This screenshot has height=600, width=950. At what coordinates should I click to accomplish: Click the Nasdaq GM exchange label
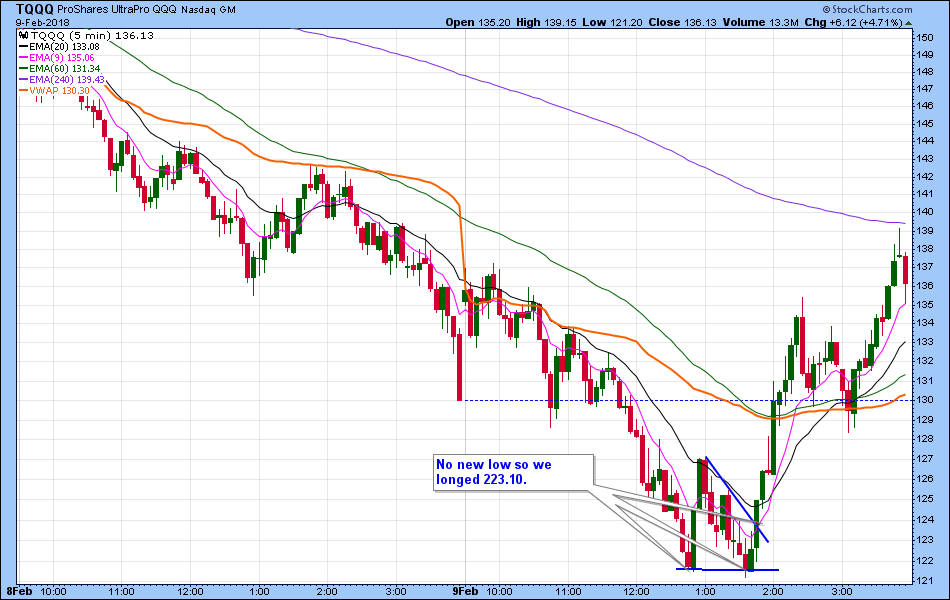(x=208, y=10)
